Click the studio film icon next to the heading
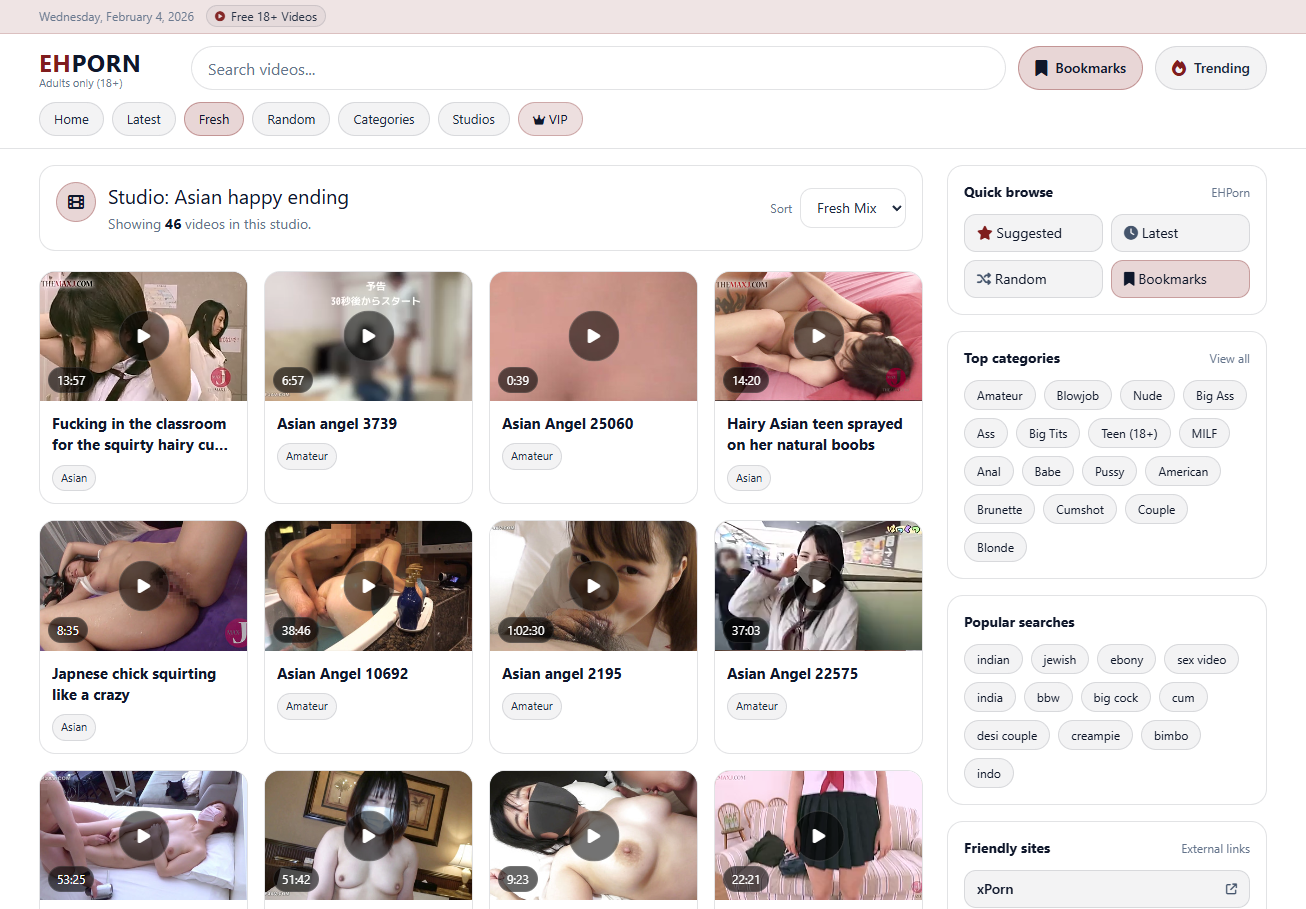 pos(76,202)
